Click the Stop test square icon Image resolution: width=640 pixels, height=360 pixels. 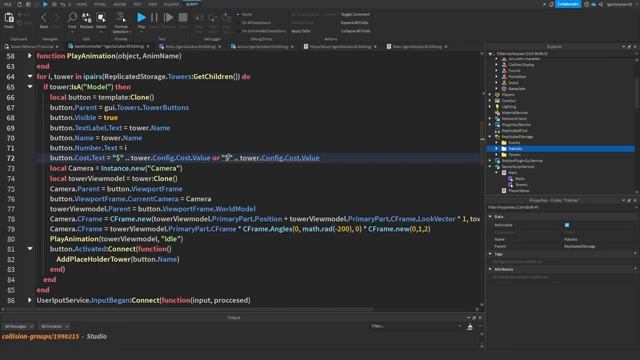pos(183,18)
